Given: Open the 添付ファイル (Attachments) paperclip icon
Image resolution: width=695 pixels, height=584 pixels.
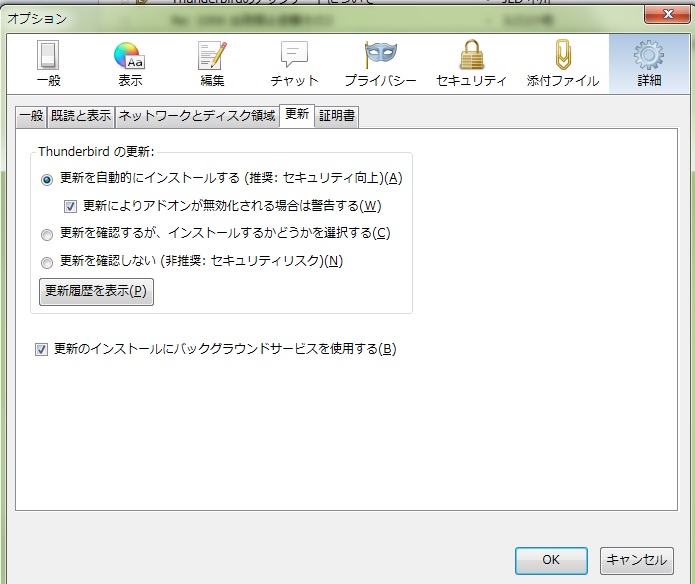Looking at the screenshot, I should (563, 64).
